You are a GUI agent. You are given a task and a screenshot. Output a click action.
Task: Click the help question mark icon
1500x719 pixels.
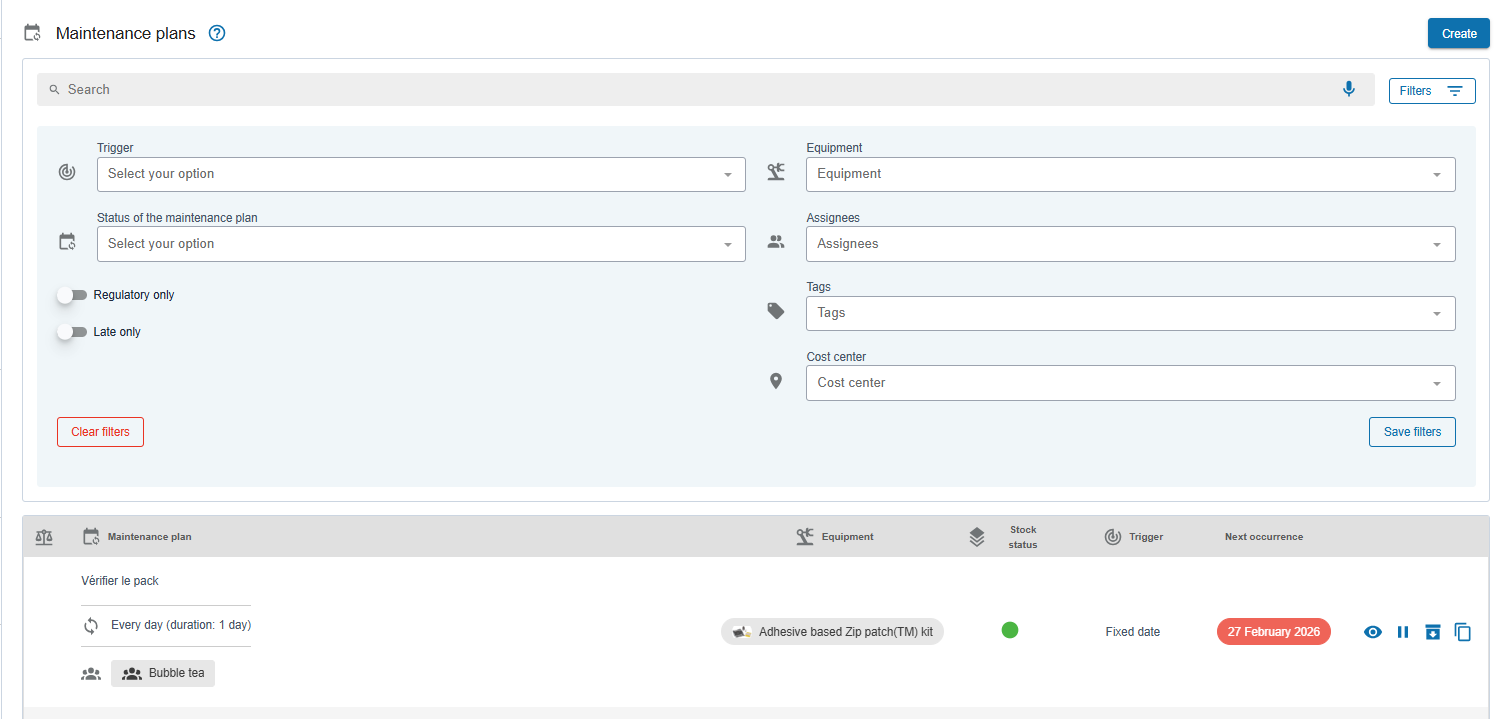tap(217, 33)
